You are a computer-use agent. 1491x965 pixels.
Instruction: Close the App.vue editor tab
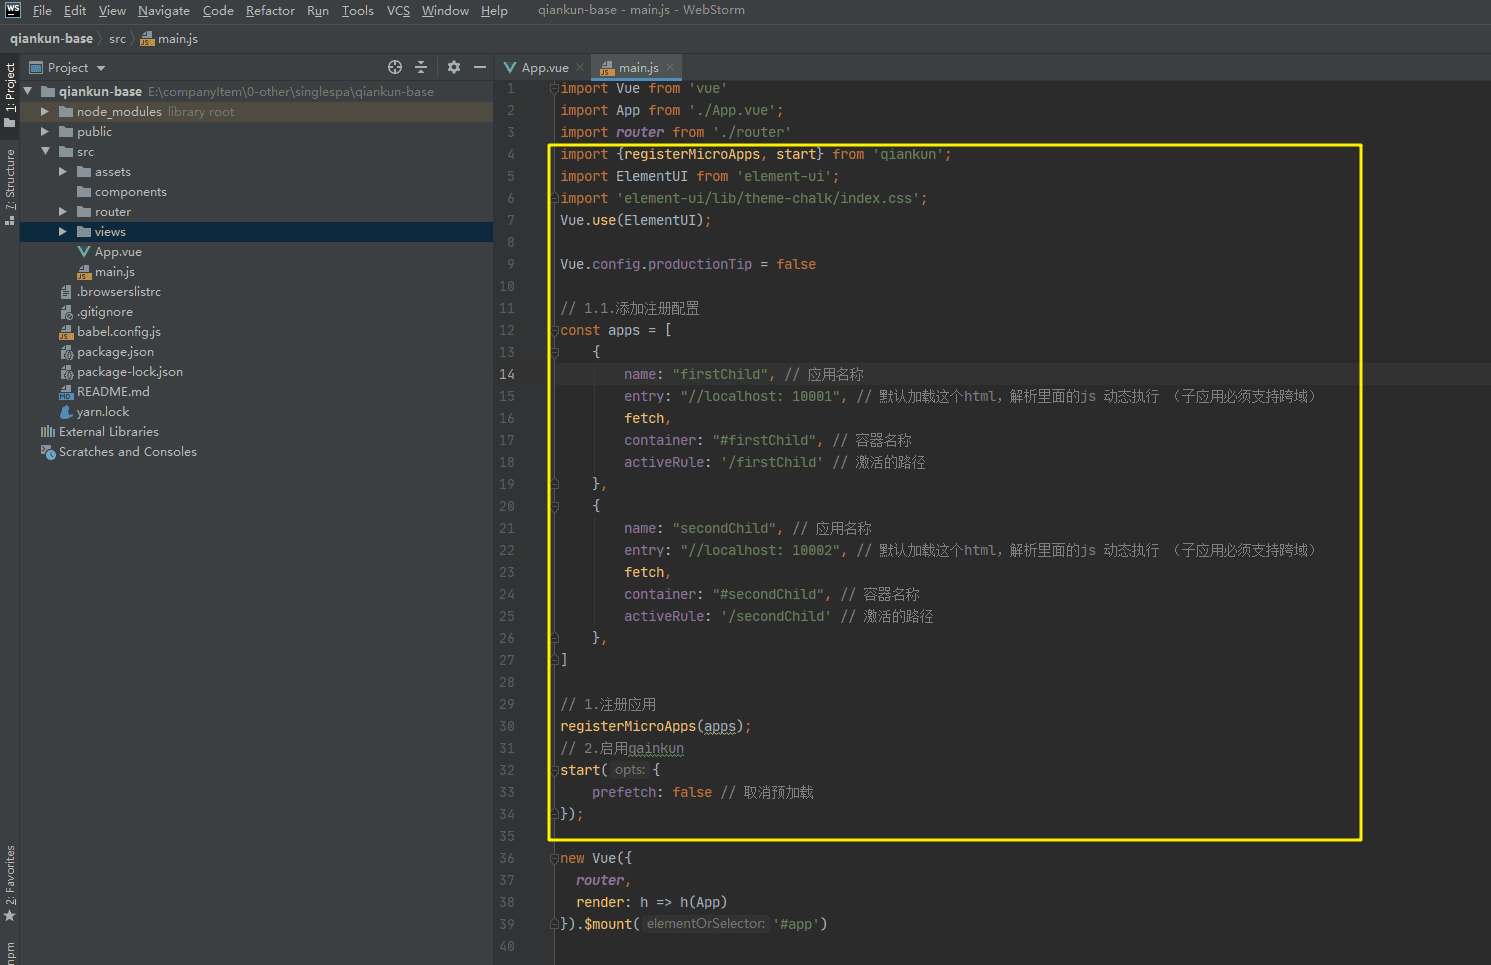point(580,67)
